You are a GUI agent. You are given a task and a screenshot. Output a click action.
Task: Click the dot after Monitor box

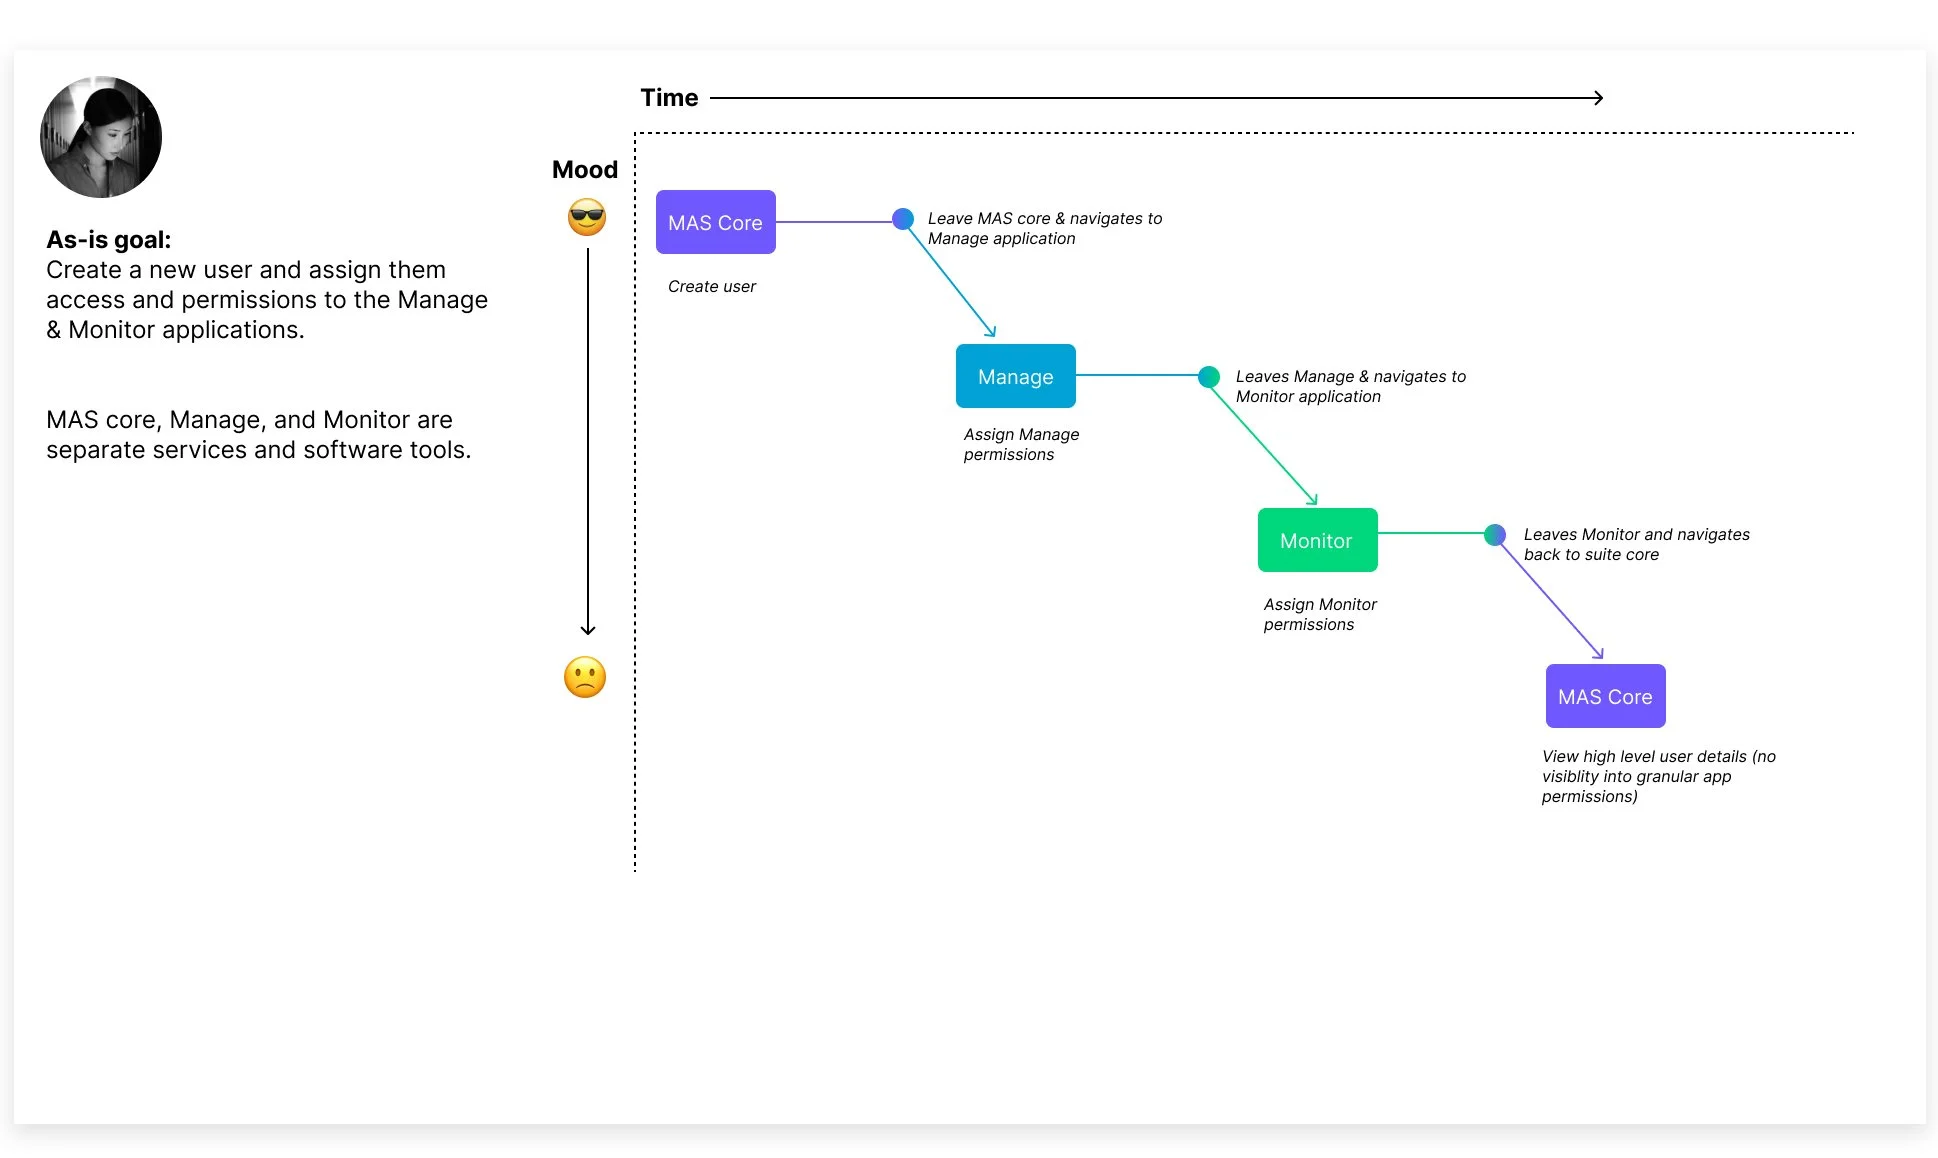point(1494,534)
